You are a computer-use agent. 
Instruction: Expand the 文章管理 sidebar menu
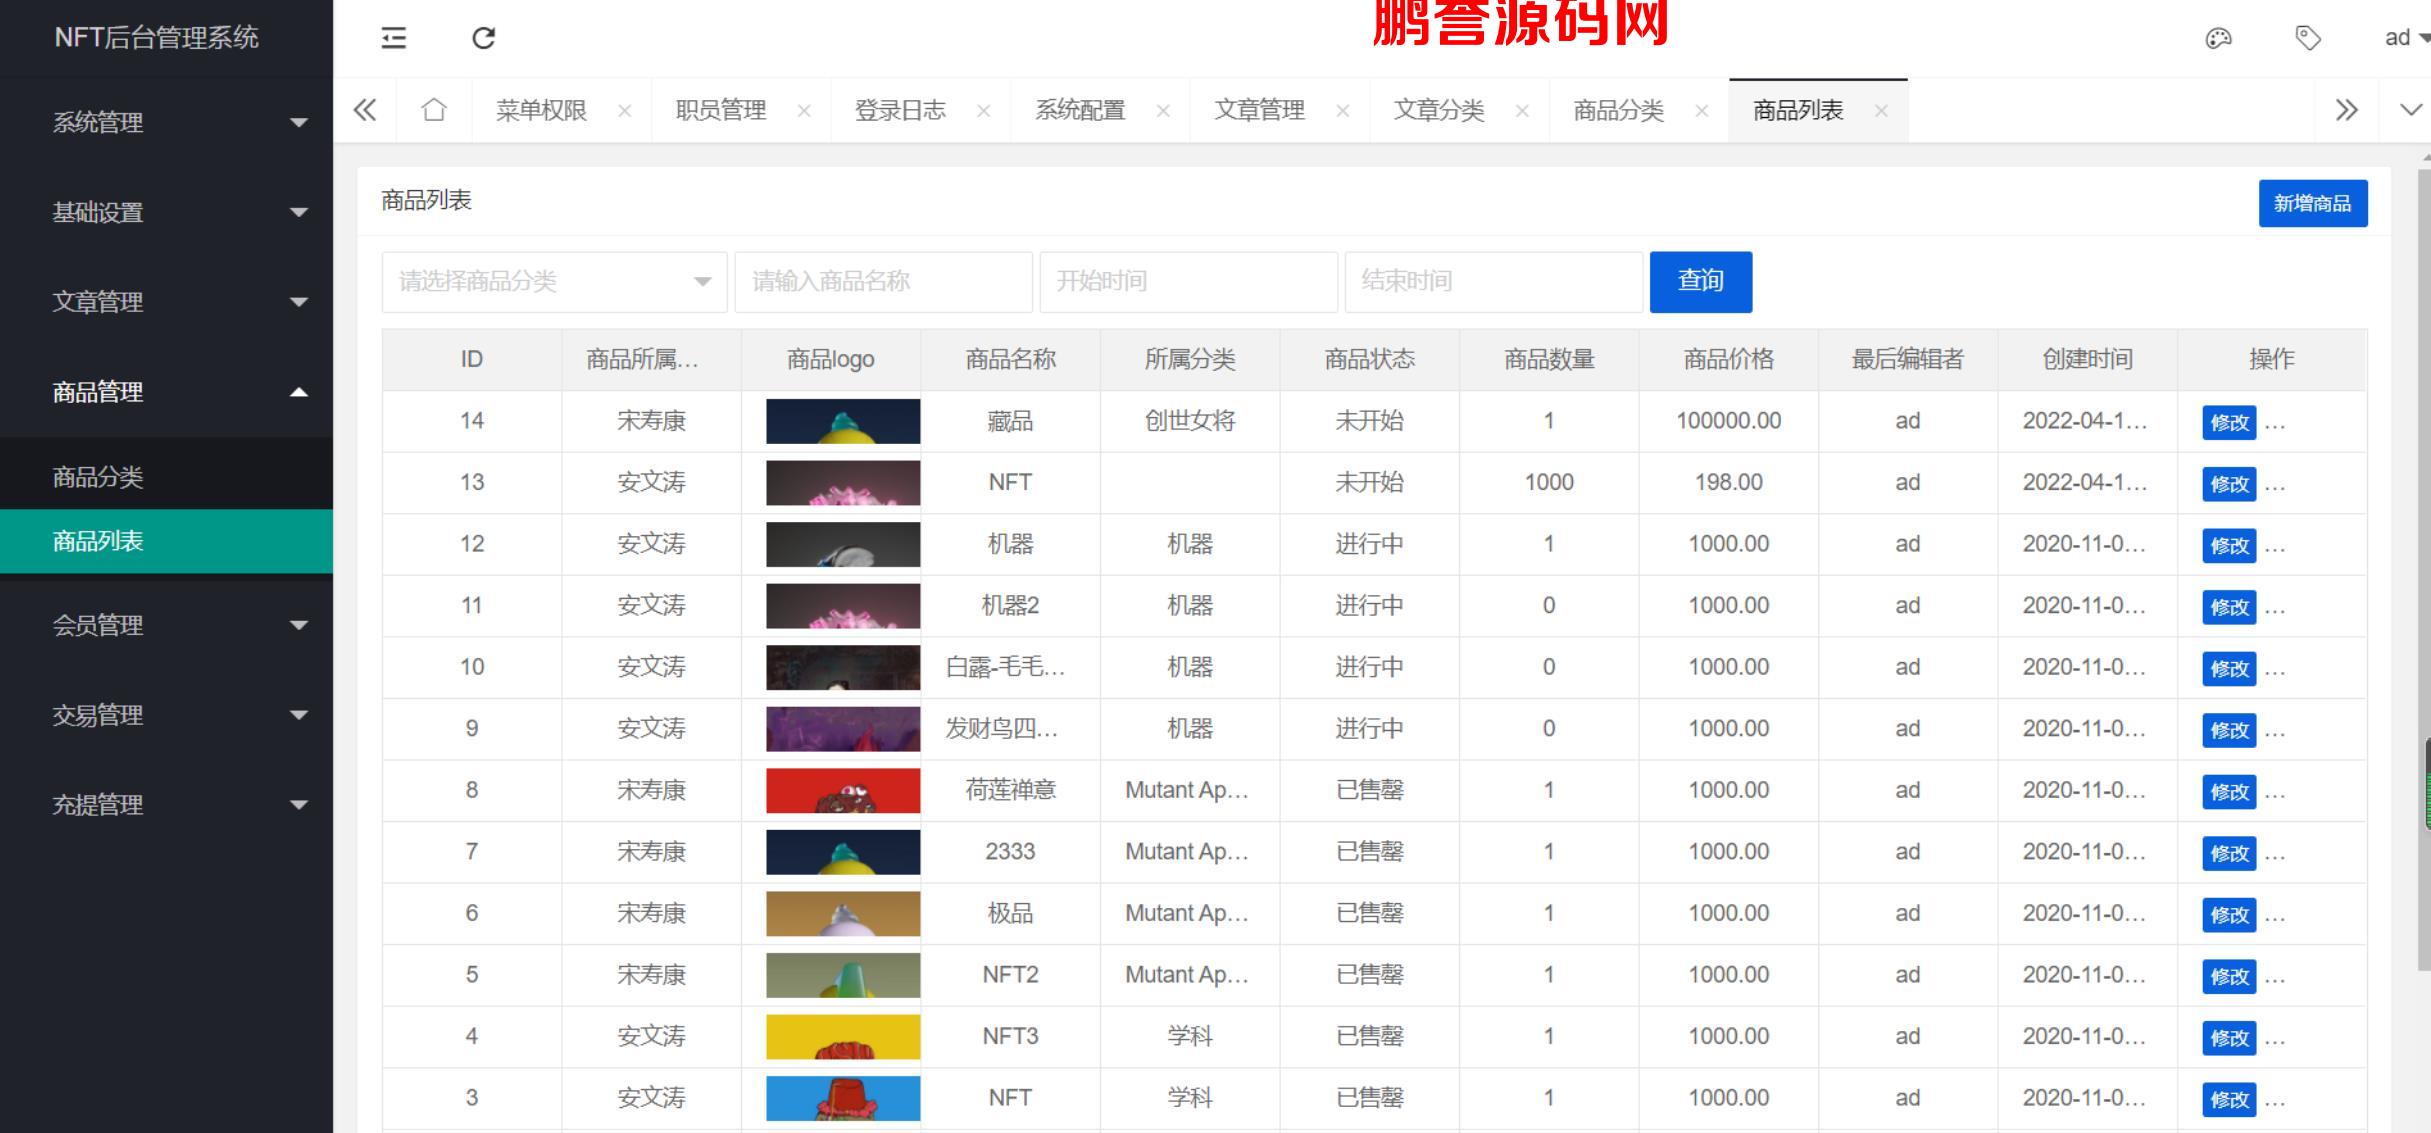tap(166, 302)
